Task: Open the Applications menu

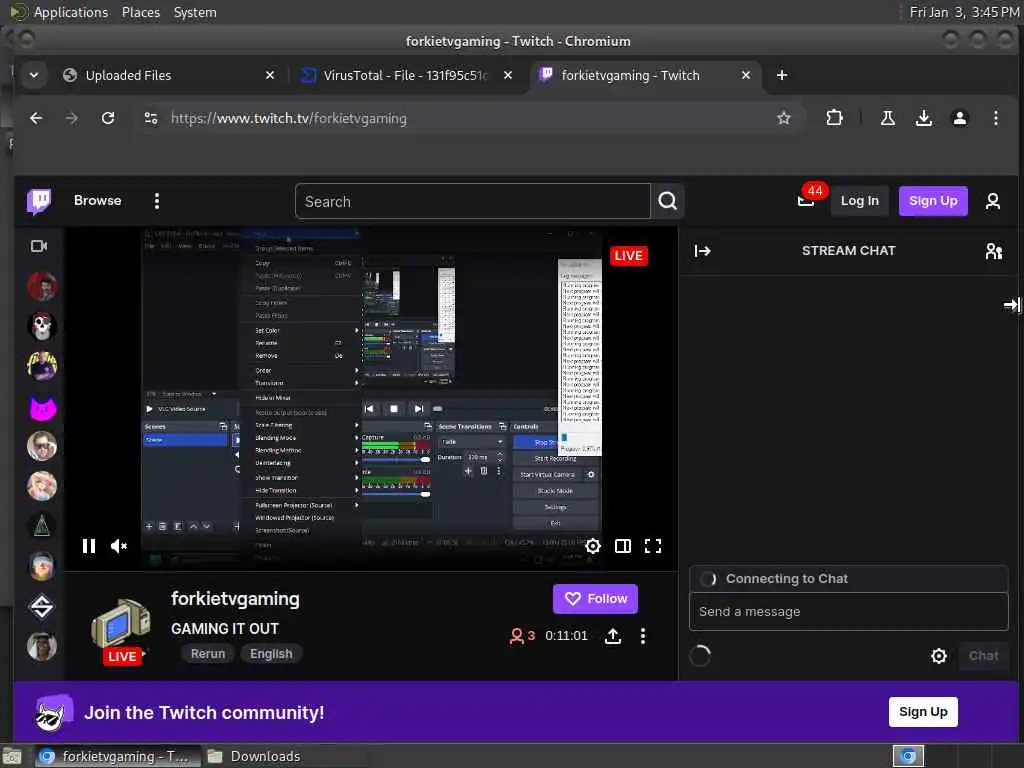Action: tap(71, 12)
